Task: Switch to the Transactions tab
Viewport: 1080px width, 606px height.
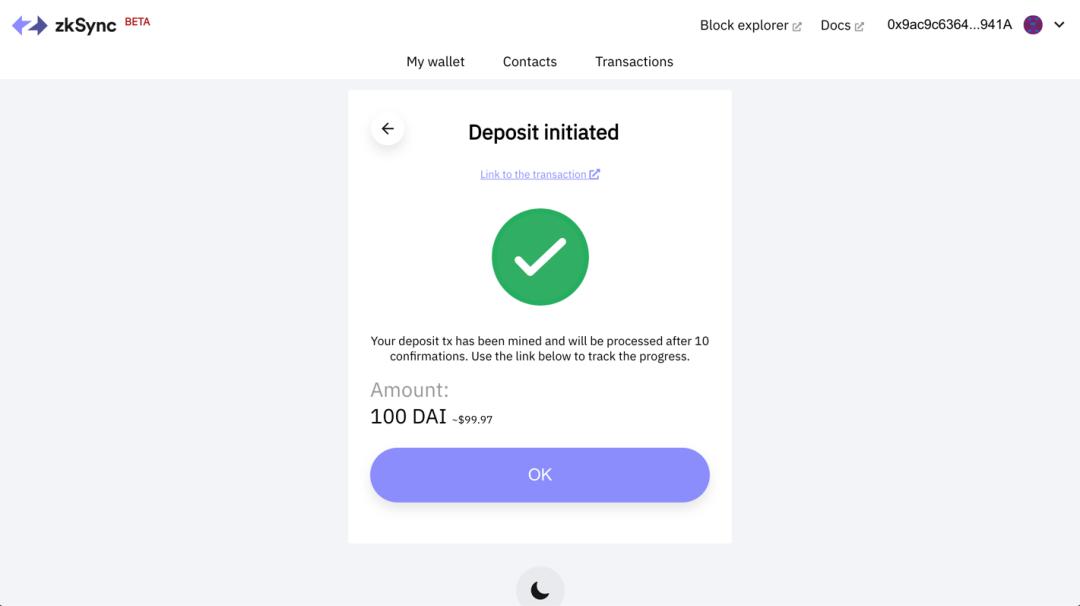Action: tap(634, 61)
